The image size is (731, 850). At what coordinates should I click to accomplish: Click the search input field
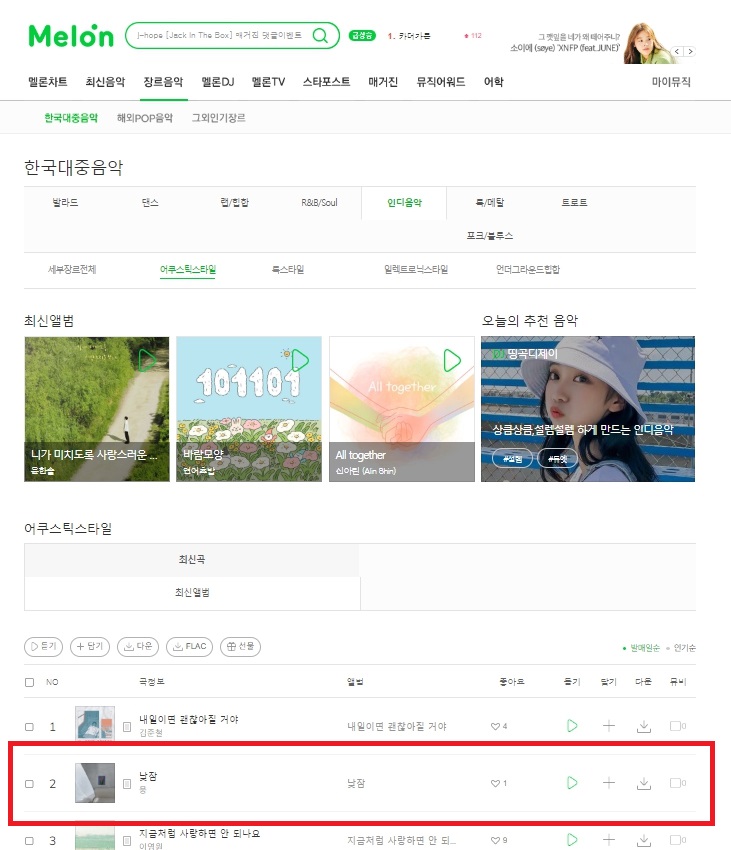(x=220, y=36)
